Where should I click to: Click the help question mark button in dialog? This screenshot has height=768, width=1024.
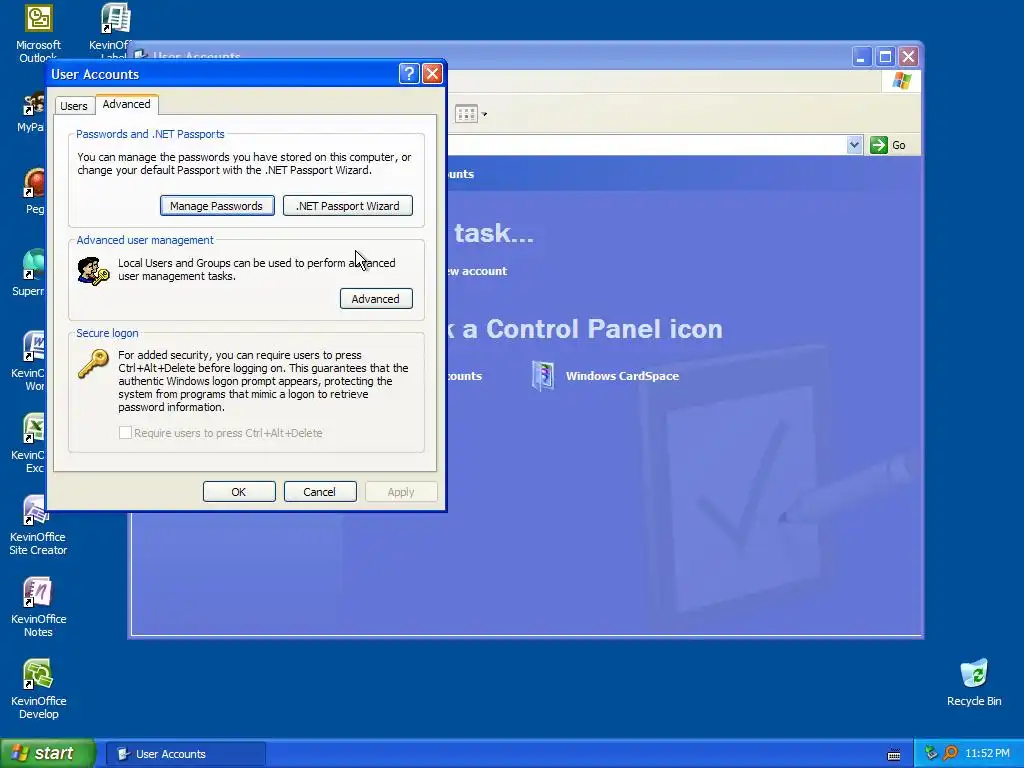point(409,74)
